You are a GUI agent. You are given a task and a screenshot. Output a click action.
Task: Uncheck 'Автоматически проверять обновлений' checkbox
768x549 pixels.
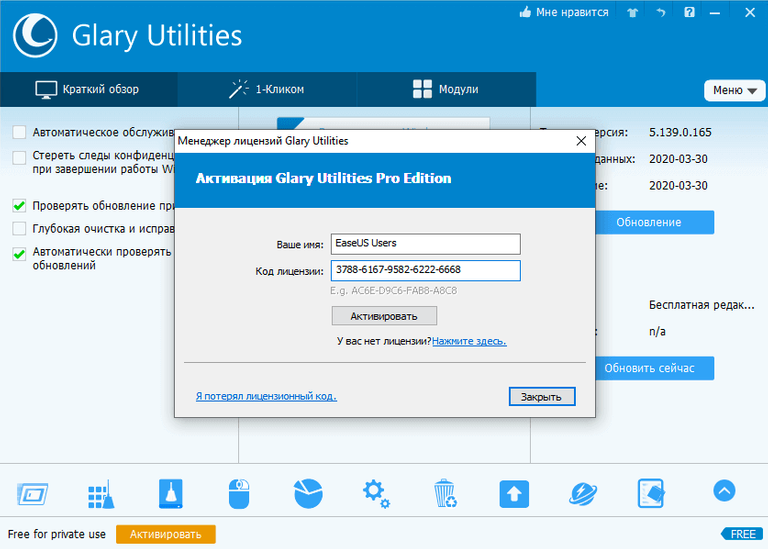19,254
